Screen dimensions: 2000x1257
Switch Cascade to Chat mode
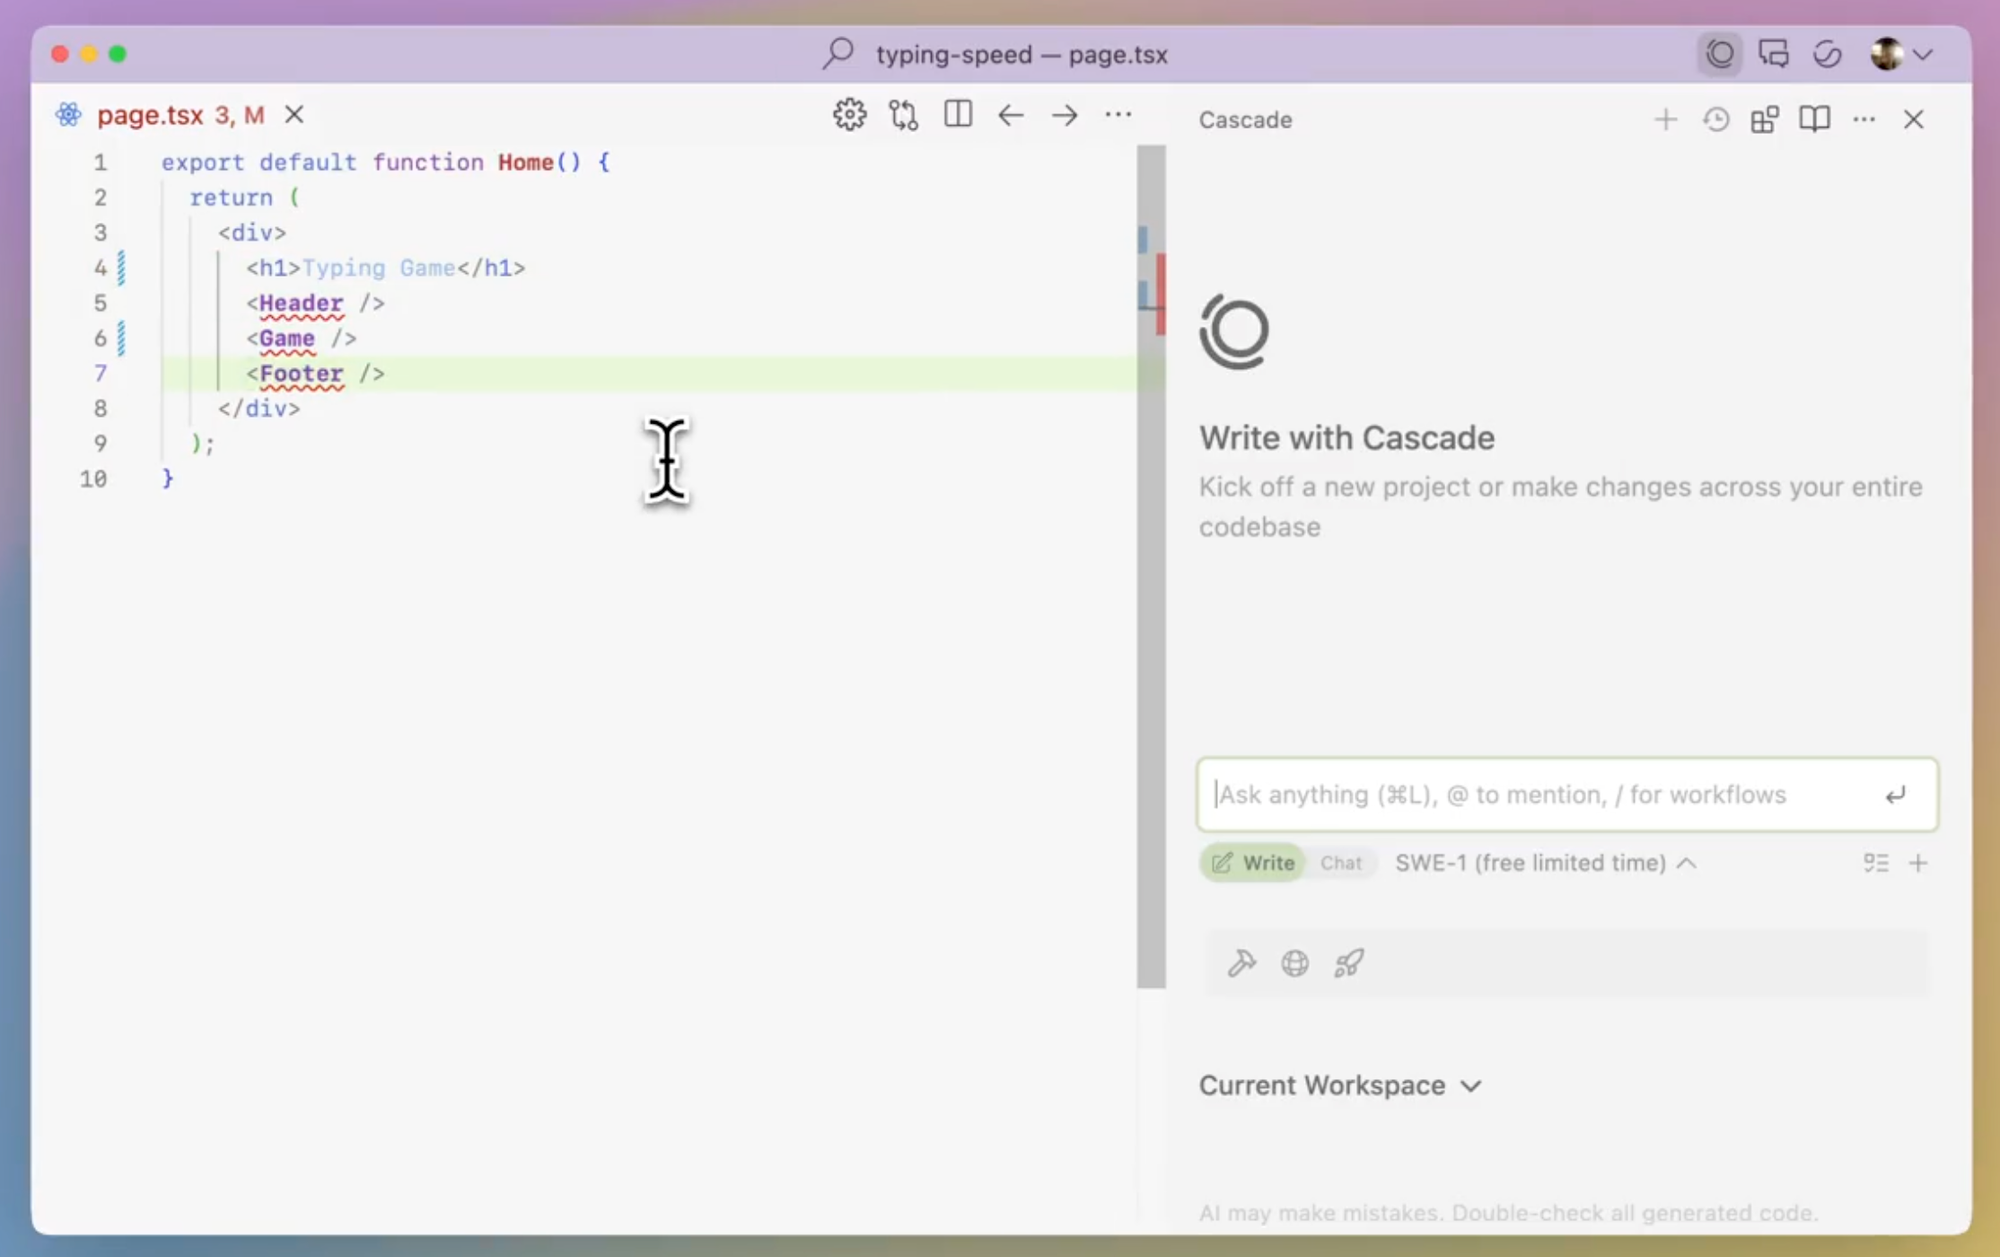tap(1340, 863)
